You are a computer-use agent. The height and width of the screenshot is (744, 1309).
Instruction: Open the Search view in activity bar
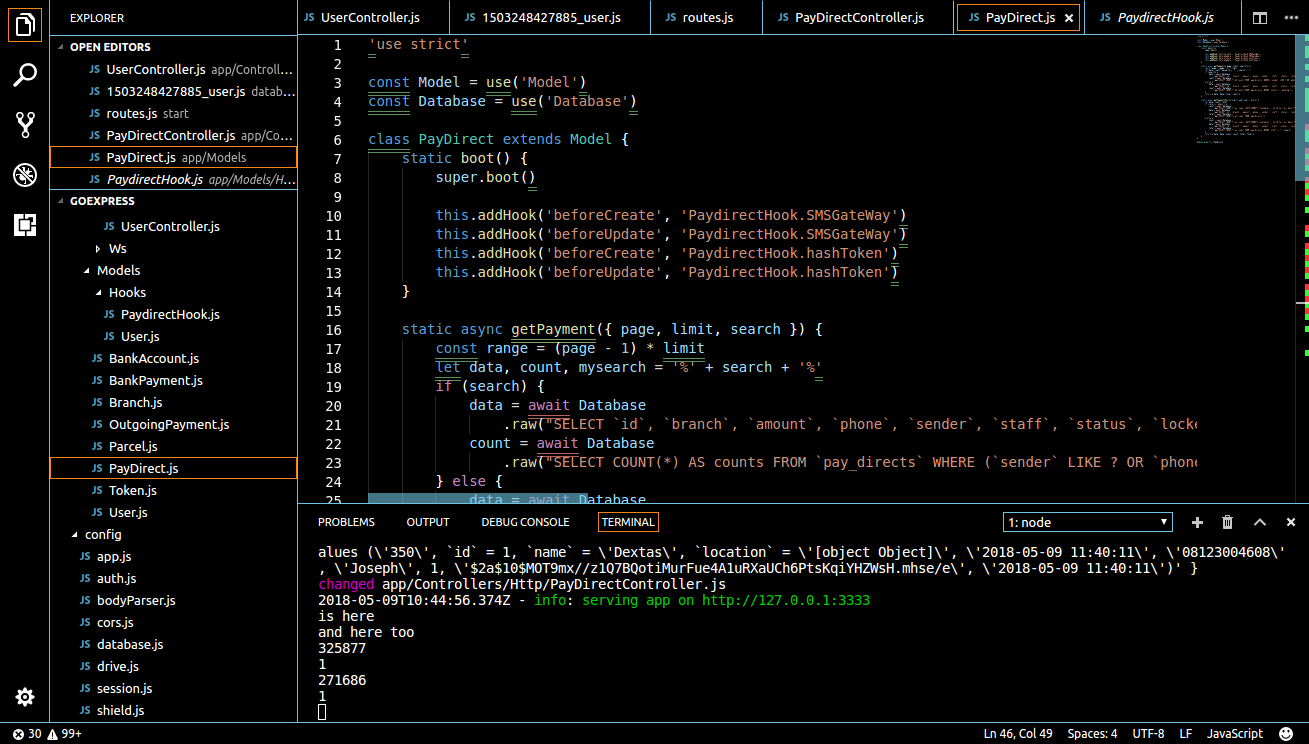(x=25, y=75)
